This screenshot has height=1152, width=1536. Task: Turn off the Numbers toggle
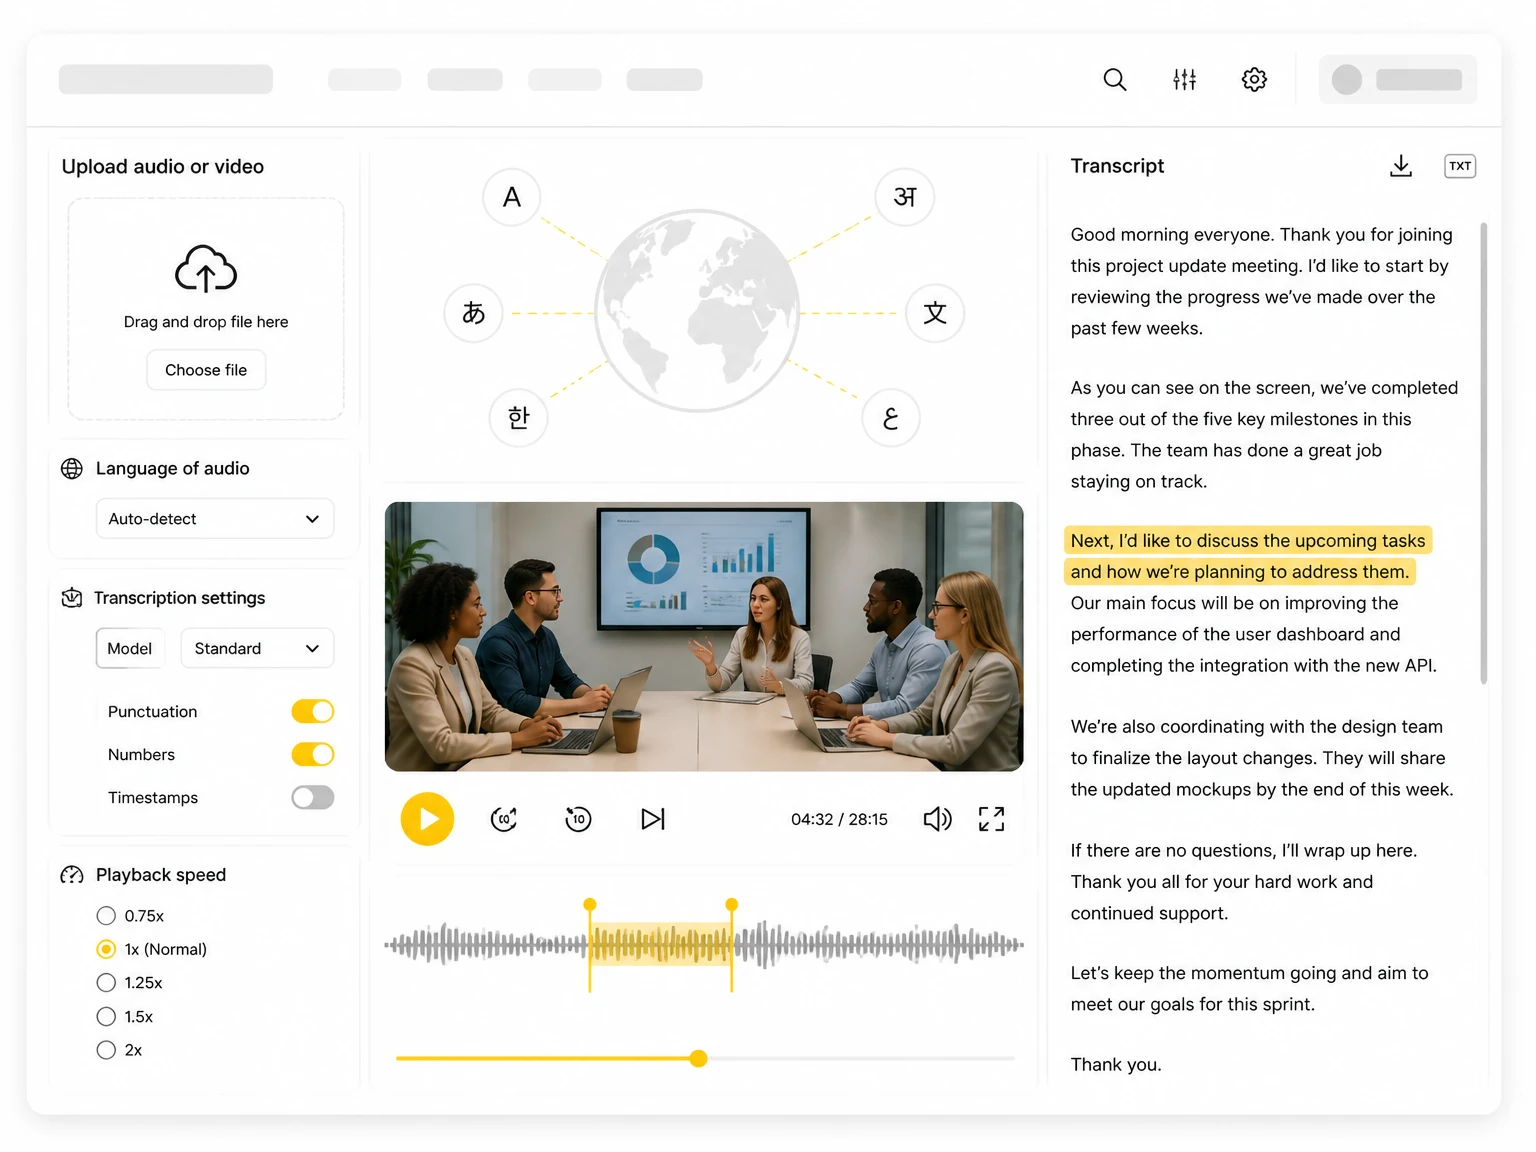313,754
